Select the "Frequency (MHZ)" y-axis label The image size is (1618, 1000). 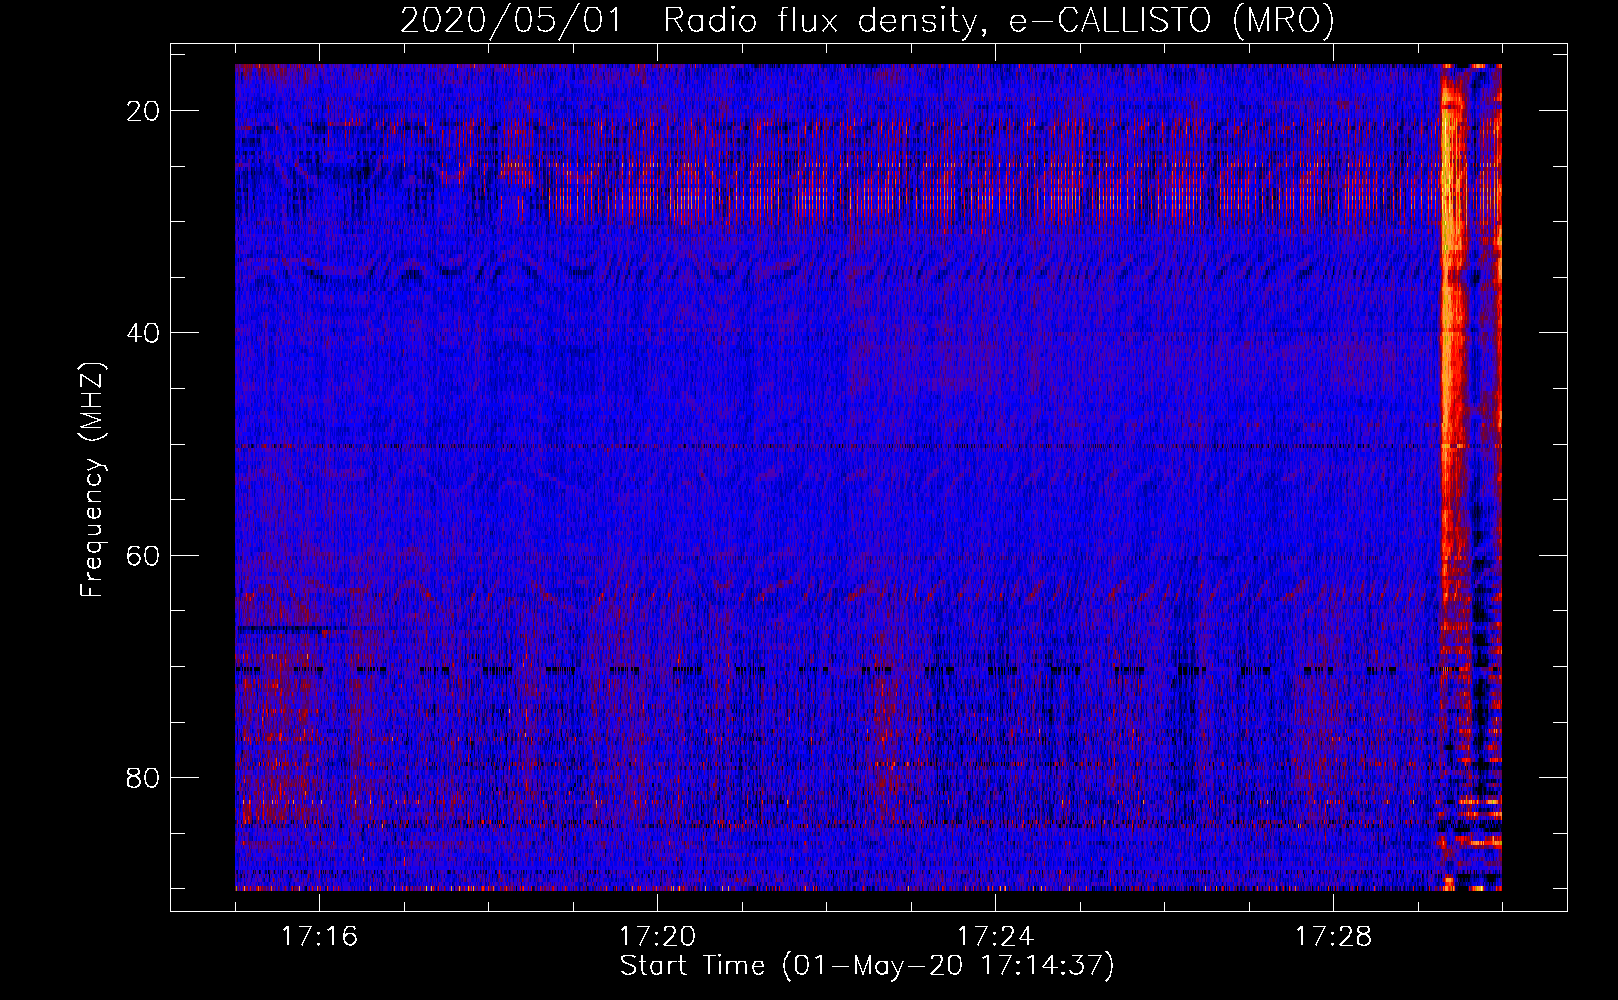coord(92,480)
